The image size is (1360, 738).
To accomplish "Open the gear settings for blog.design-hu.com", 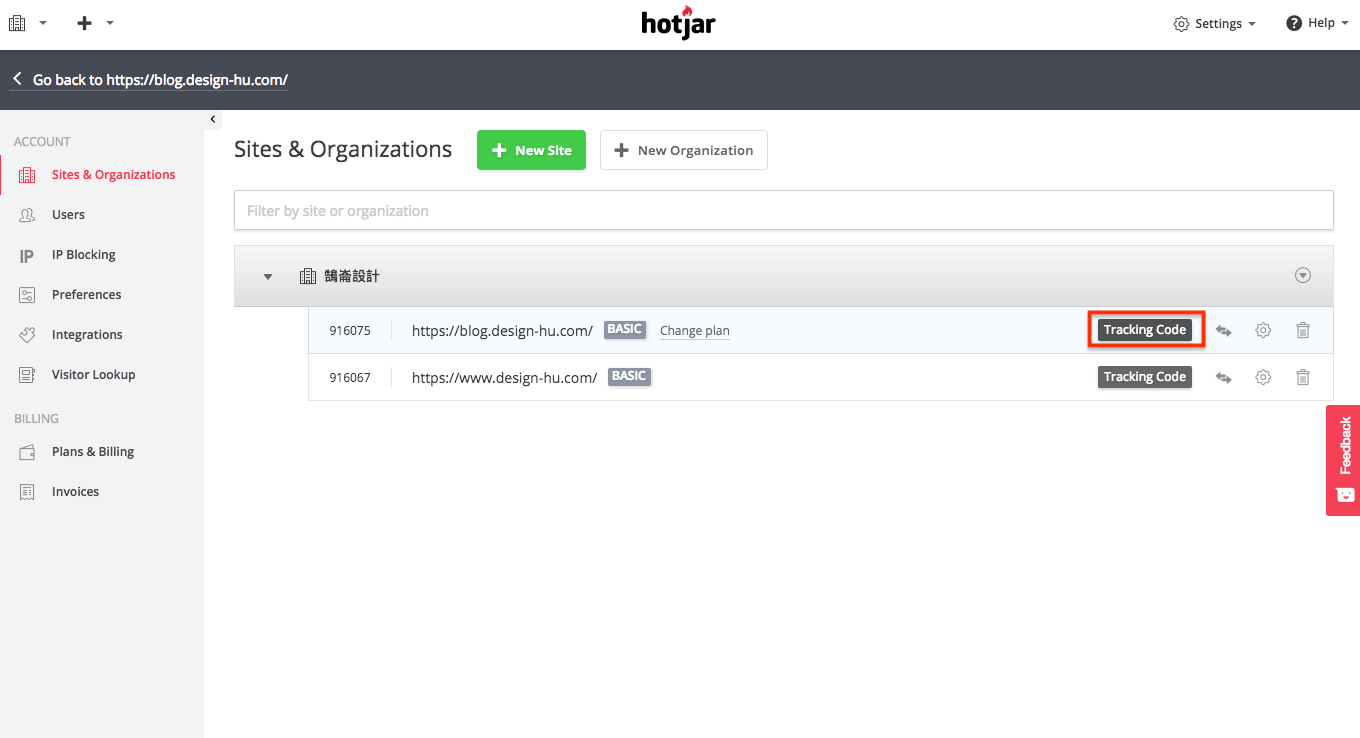I will tap(1263, 330).
